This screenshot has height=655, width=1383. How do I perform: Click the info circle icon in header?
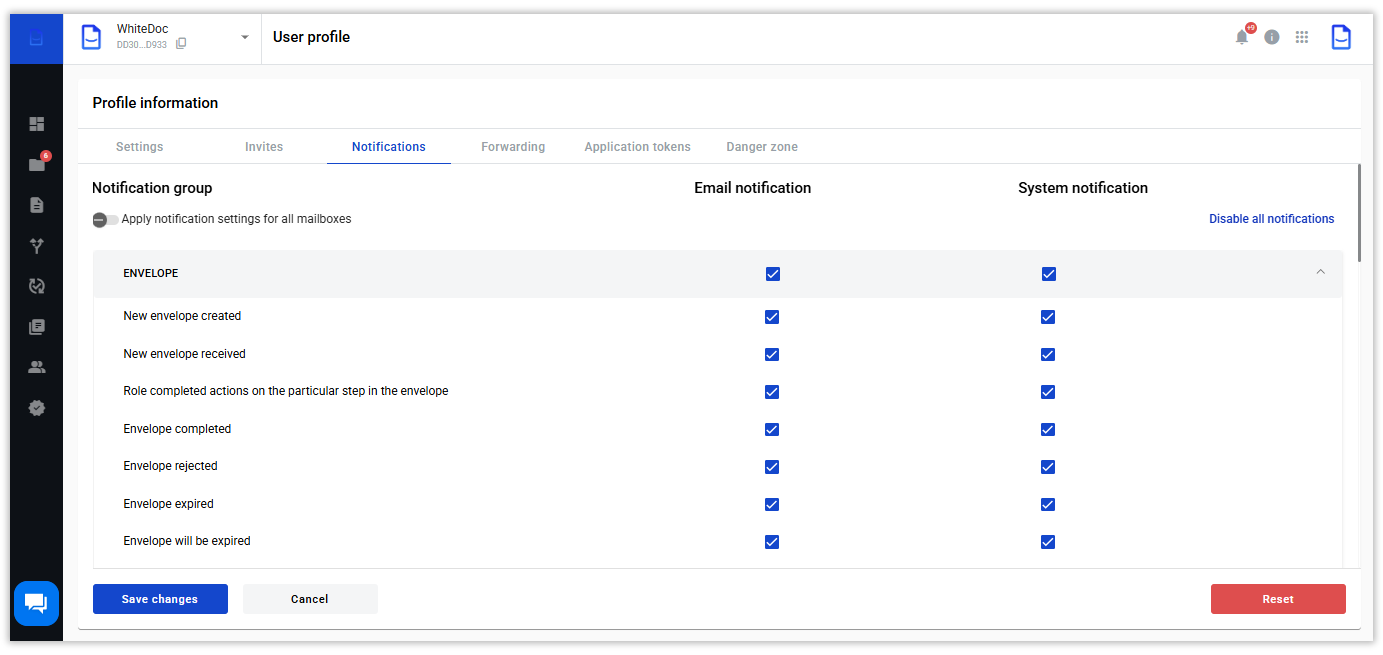(1272, 37)
